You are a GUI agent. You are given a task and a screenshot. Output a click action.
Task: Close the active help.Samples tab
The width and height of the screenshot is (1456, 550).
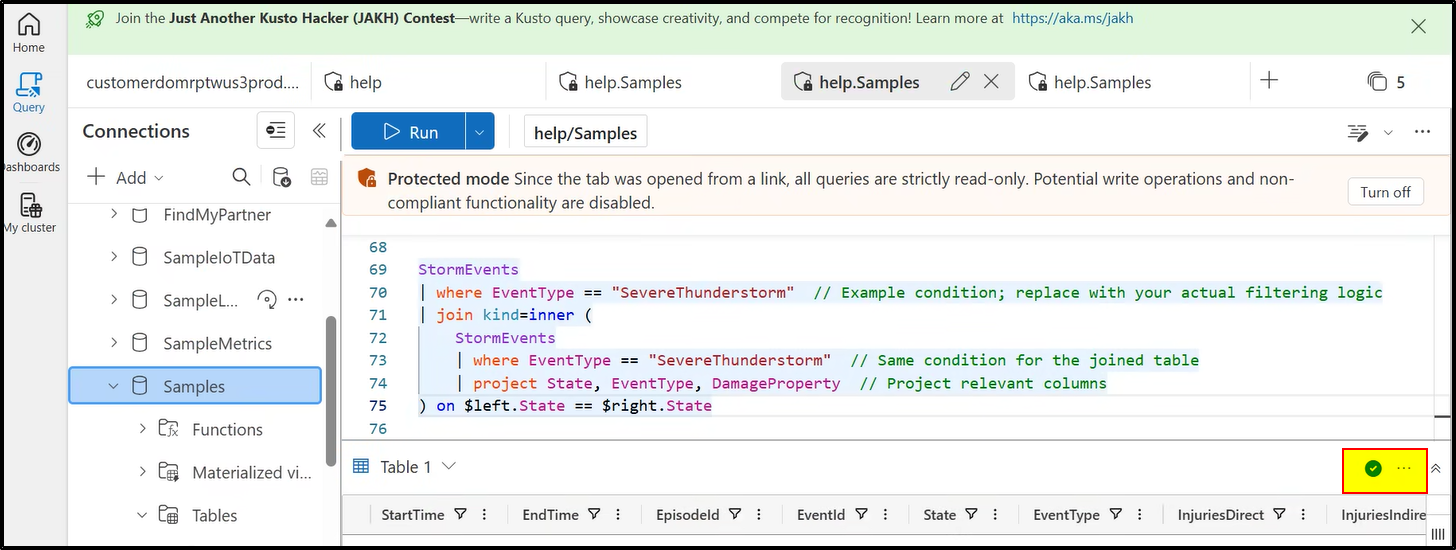[x=991, y=82]
